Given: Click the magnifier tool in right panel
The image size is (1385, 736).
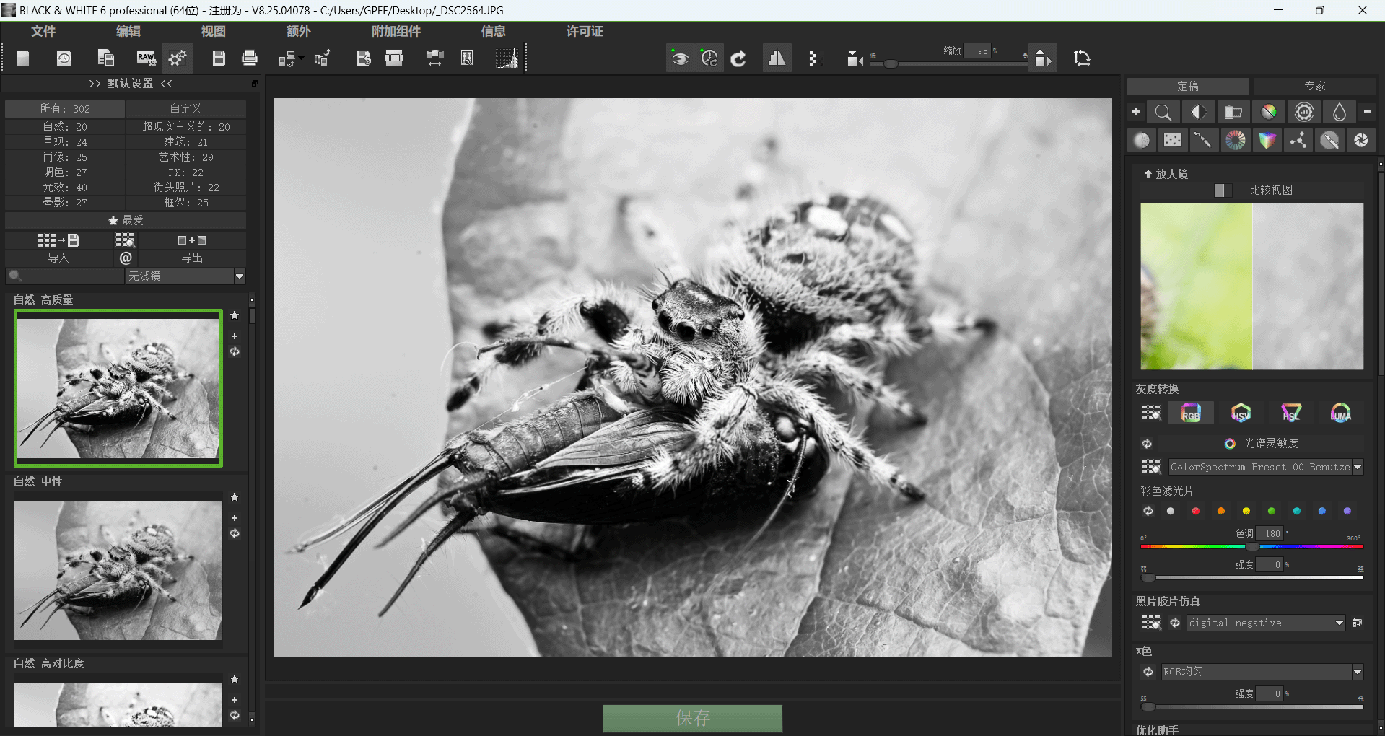Looking at the screenshot, I should pyautogui.click(x=1163, y=113).
